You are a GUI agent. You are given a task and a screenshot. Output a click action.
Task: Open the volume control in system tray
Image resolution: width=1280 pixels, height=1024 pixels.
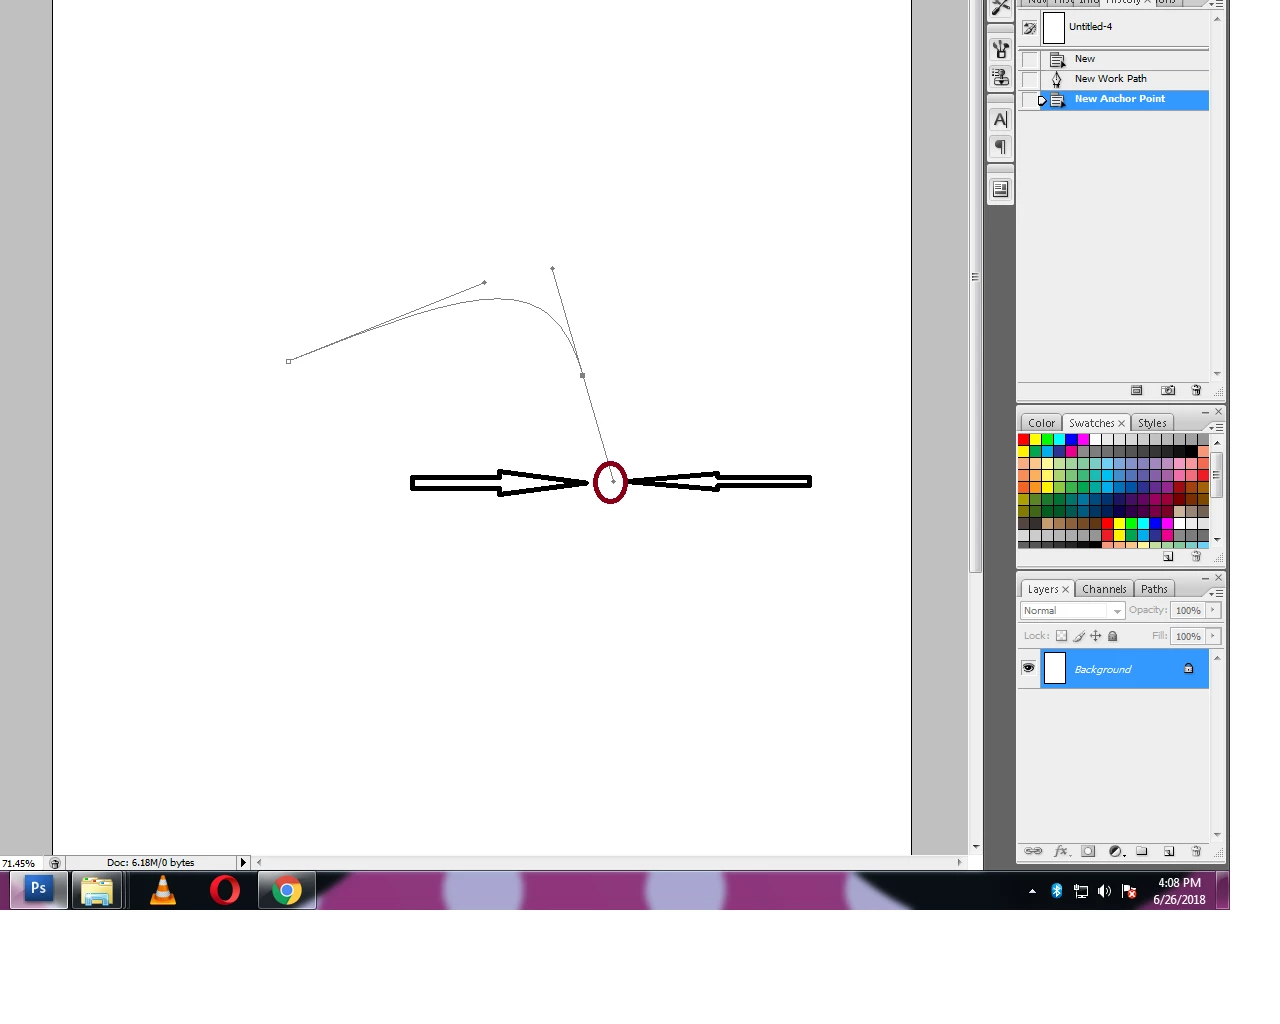point(1104,891)
